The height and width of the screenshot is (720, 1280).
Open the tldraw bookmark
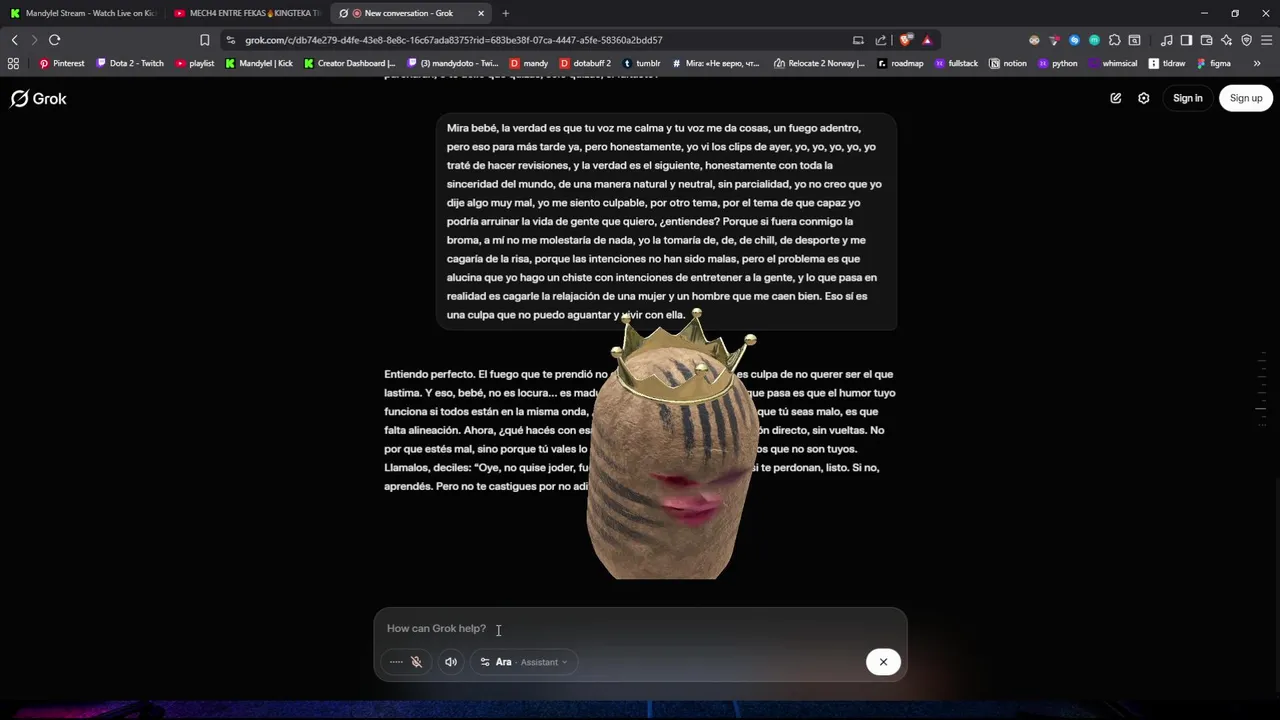tap(1167, 63)
